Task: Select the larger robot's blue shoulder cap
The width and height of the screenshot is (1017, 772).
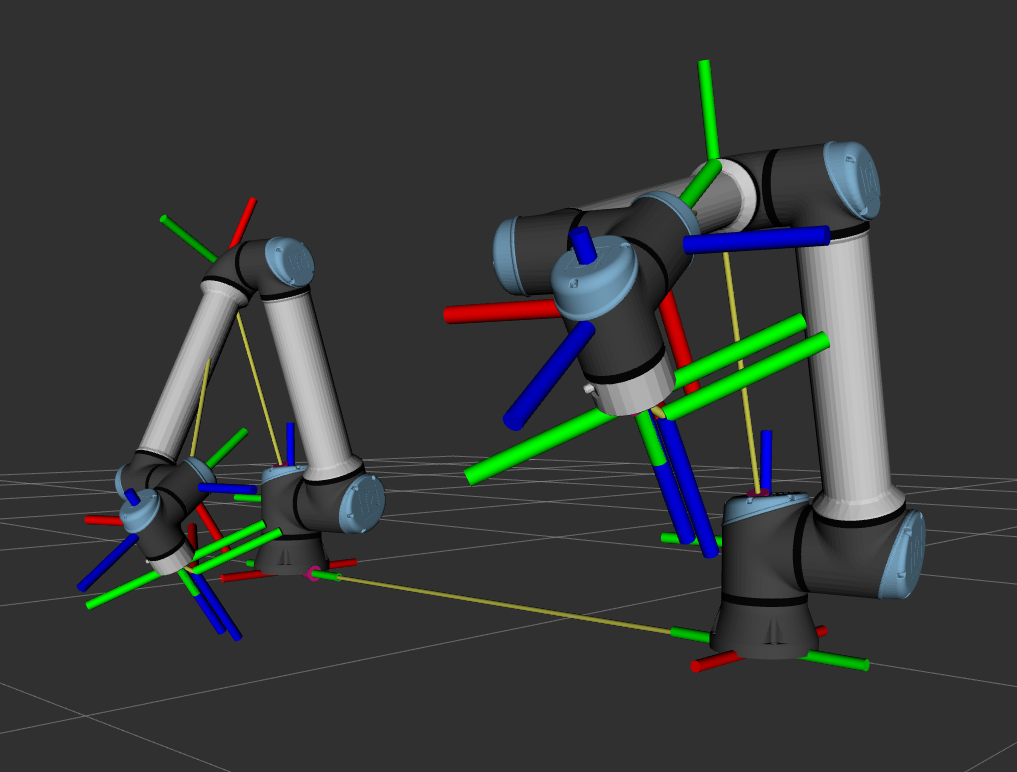Action: (903, 554)
